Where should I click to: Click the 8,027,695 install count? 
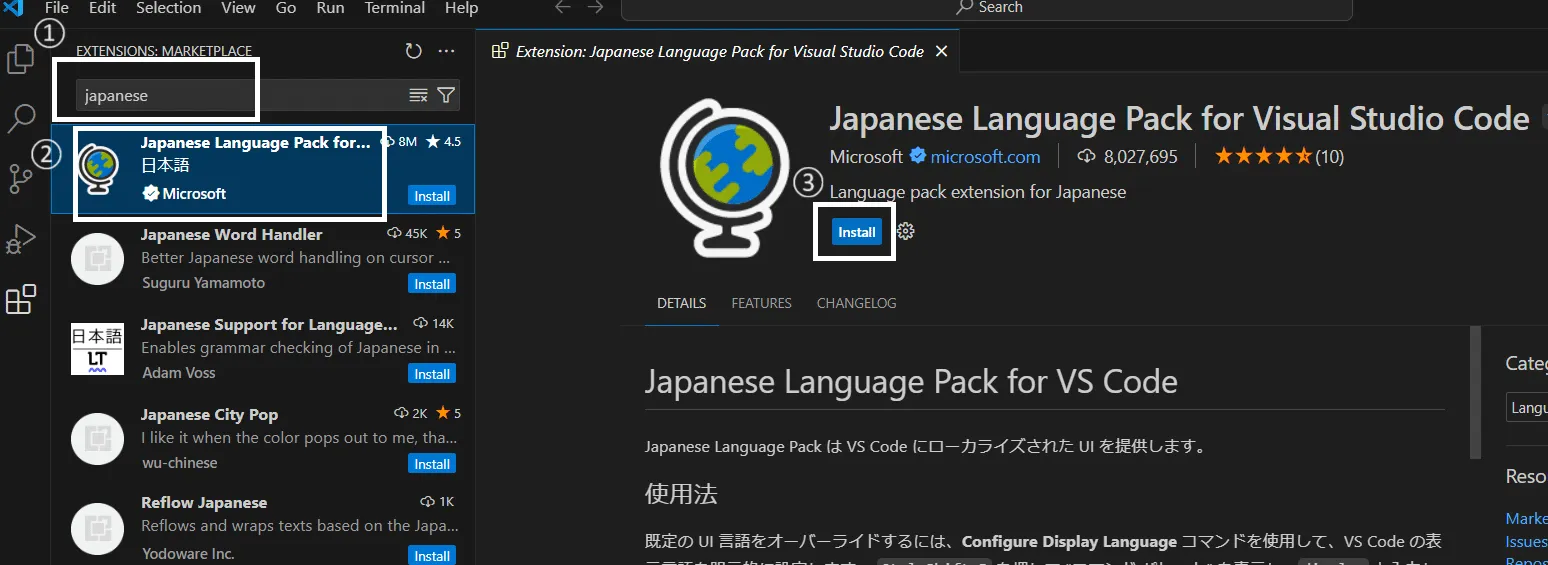click(1127, 156)
